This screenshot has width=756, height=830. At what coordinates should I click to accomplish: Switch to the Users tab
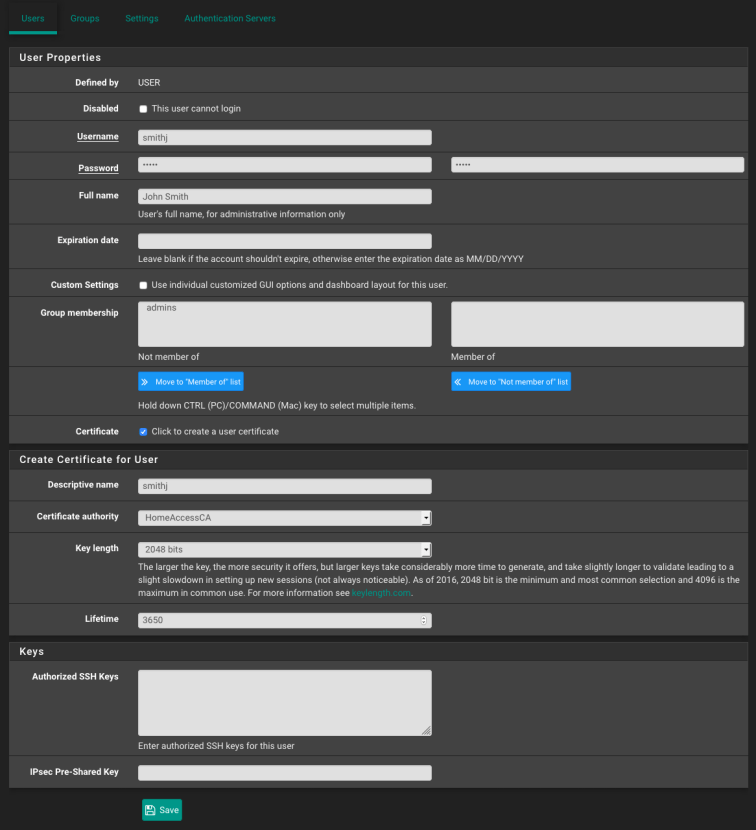coord(33,18)
